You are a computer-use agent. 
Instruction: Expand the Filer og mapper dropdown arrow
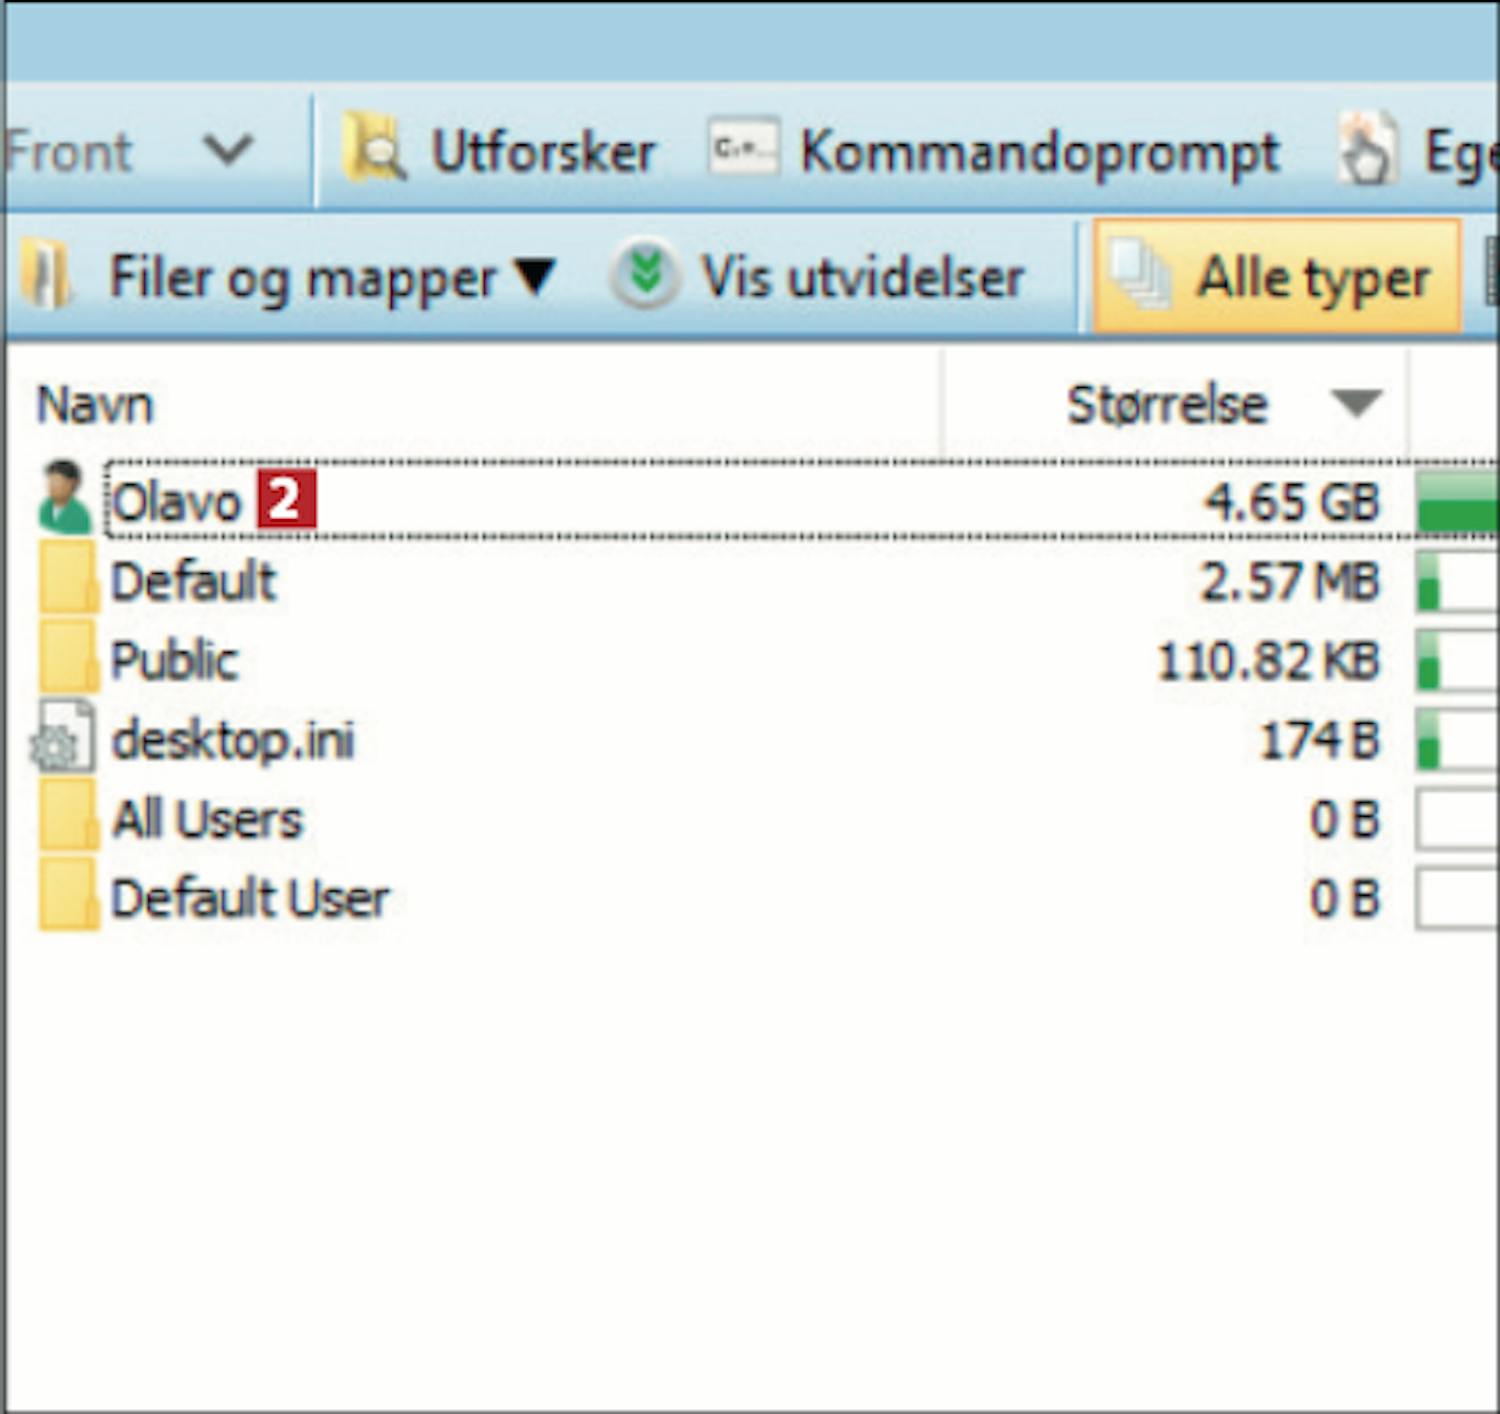click(x=535, y=277)
